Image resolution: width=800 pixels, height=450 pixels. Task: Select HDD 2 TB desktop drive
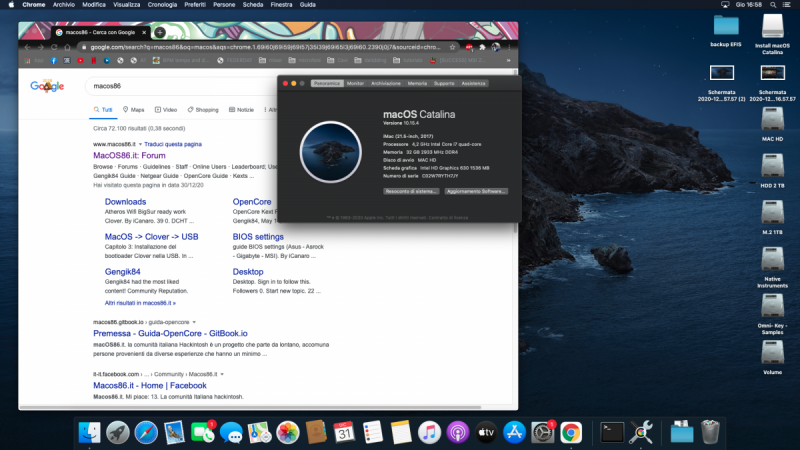click(772, 171)
